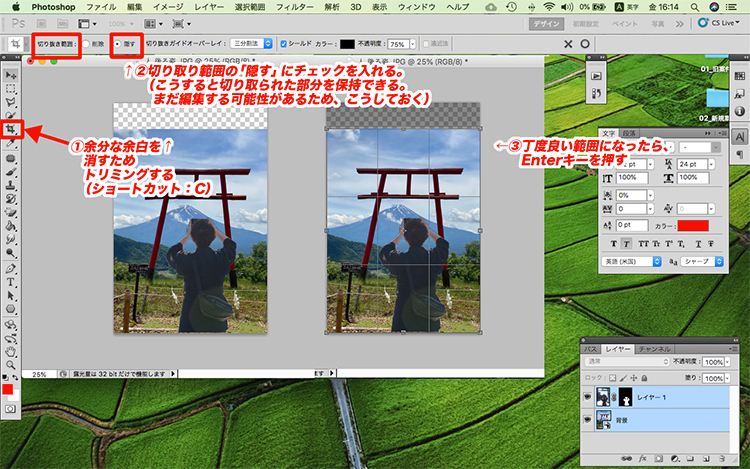This screenshot has width=750, height=469.
Task: Click the lock position icon
Action: (x=634, y=378)
